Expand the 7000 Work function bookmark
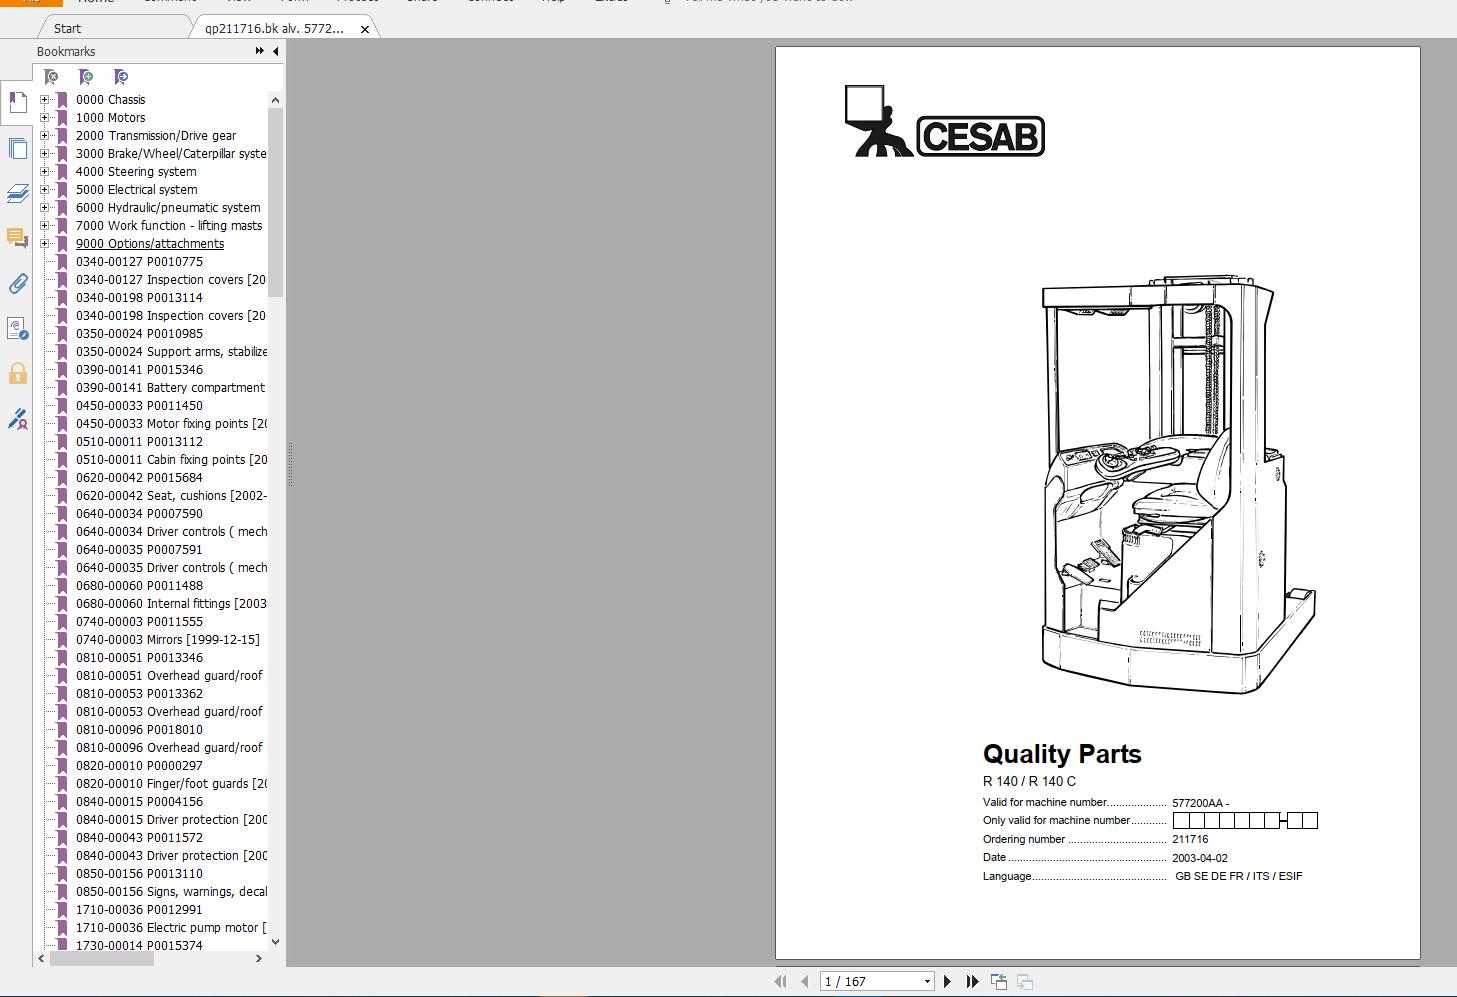The width and height of the screenshot is (1457, 997). pyautogui.click(x=44, y=226)
